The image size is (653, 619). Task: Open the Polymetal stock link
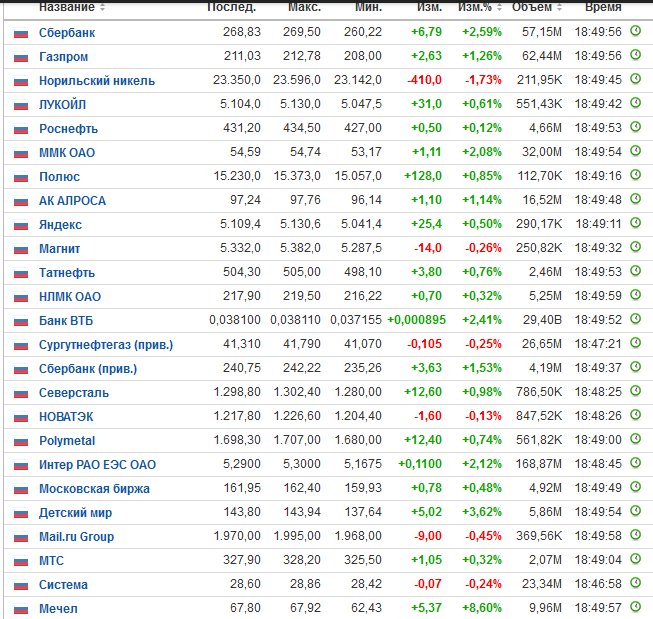point(67,441)
